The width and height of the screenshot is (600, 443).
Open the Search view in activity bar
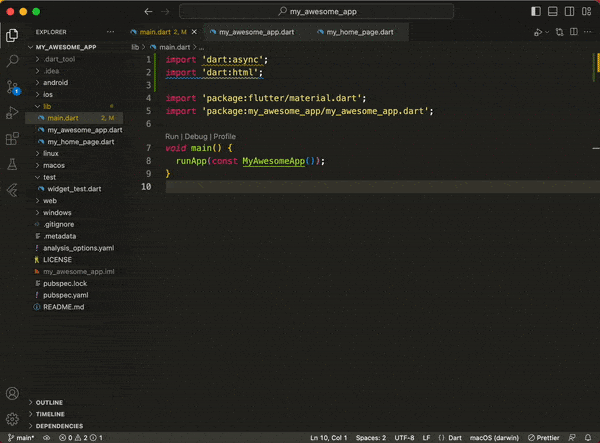click(12, 60)
